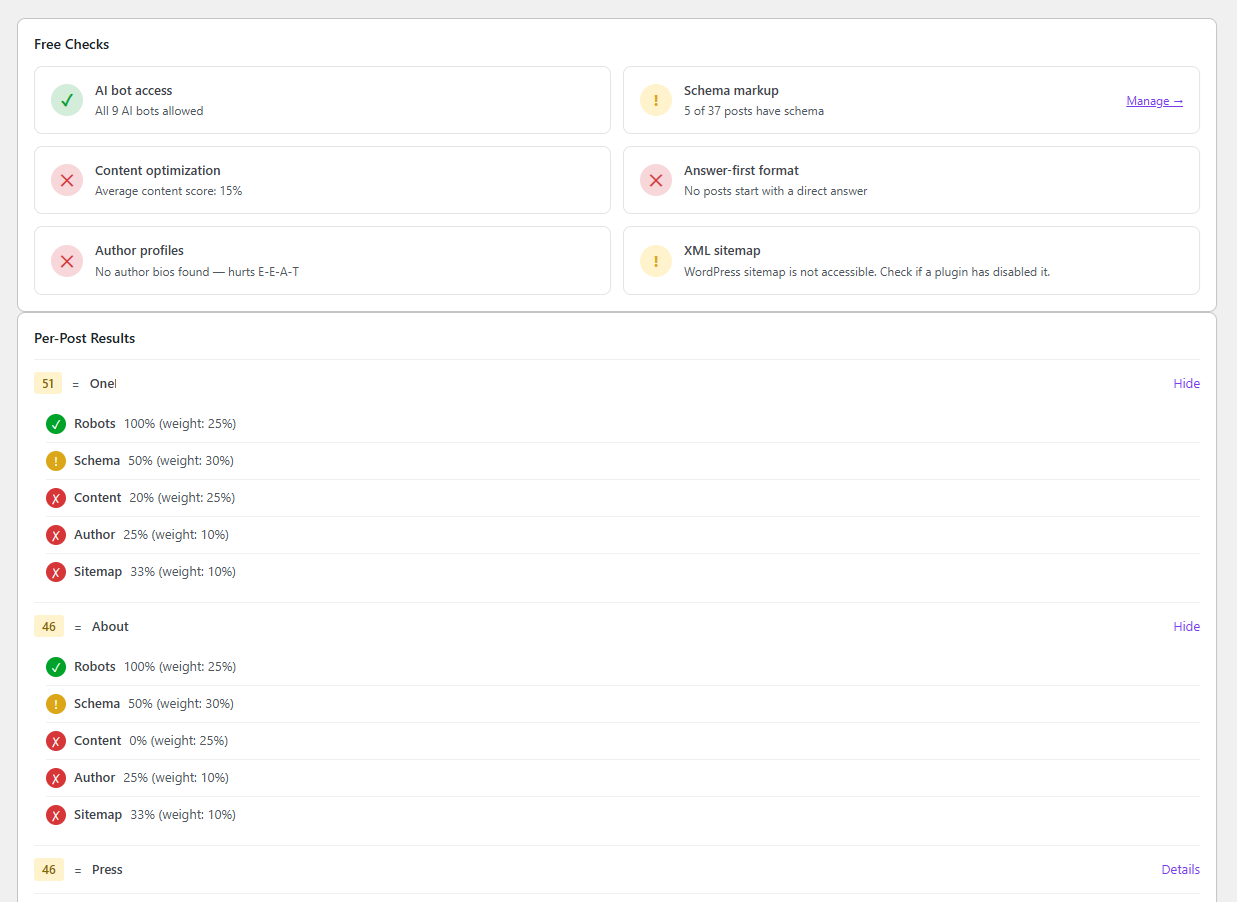Click the Content 20% row label
This screenshot has width=1237, height=902.
click(98, 498)
